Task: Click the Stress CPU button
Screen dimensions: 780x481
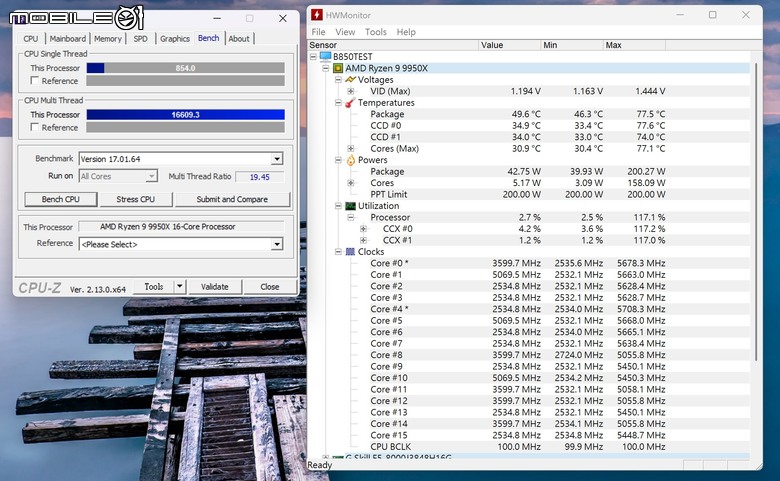Action: point(135,199)
